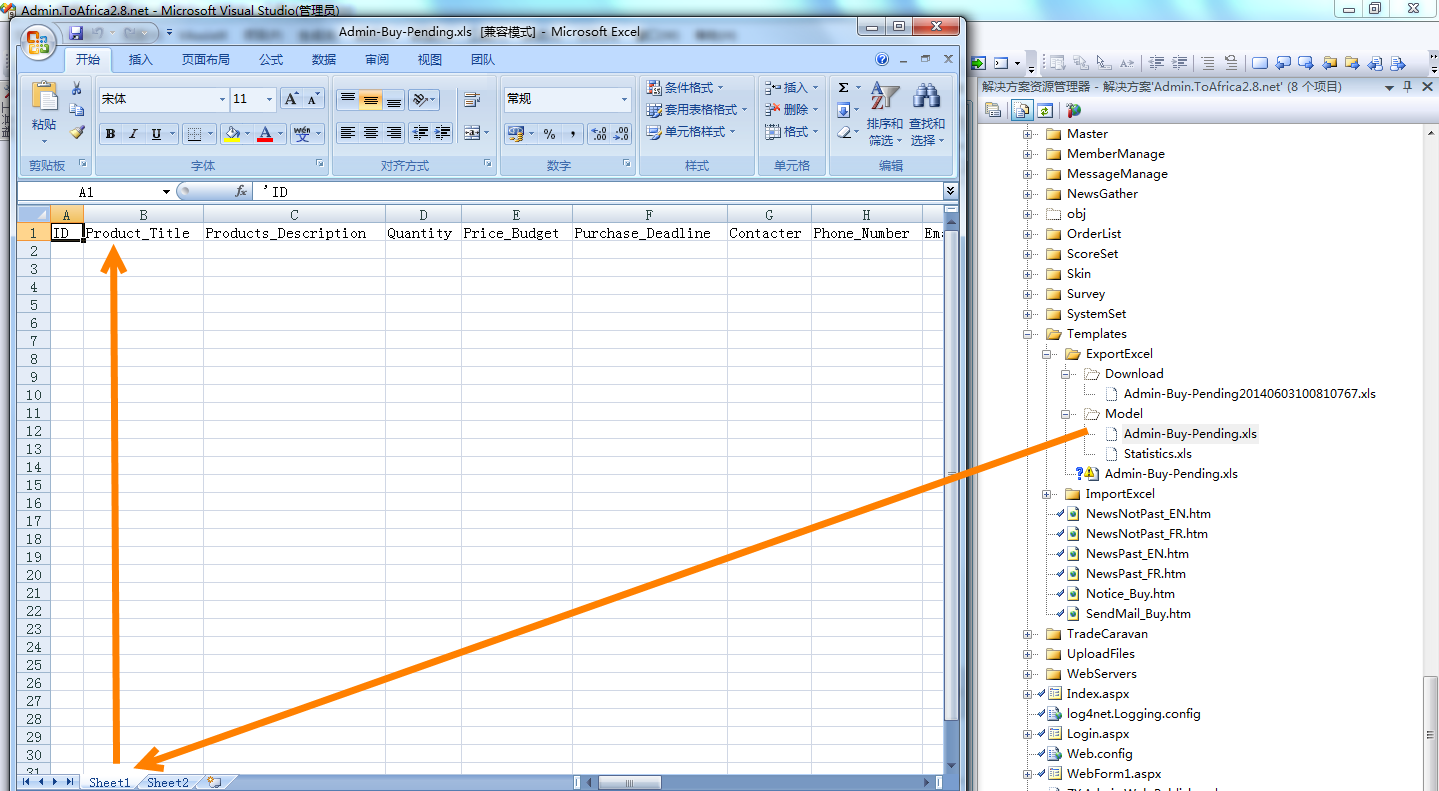Click the comma style icon
This screenshot has width=1439, height=791.
[572, 134]
